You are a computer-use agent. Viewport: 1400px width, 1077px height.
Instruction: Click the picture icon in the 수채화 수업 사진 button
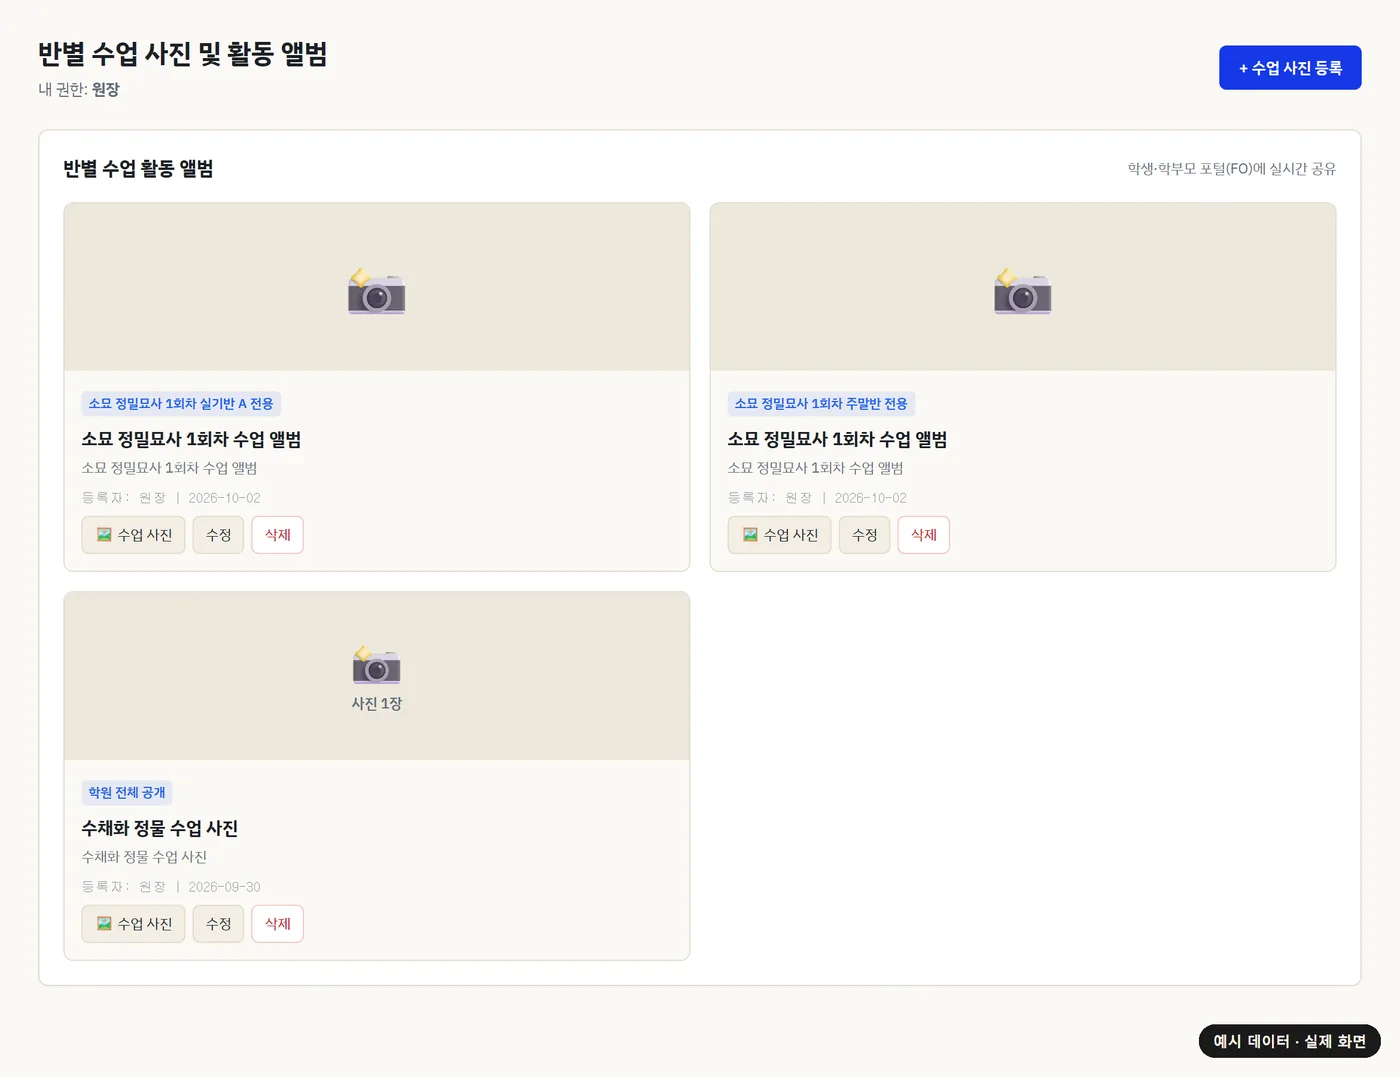coord(104,924)
